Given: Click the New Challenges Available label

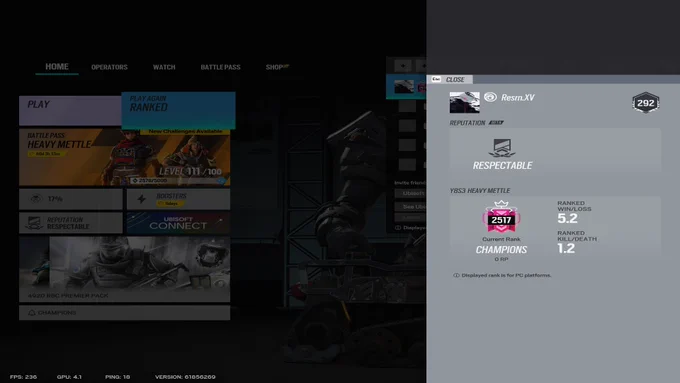Looking at the screenshot, I should click(185, 131).
